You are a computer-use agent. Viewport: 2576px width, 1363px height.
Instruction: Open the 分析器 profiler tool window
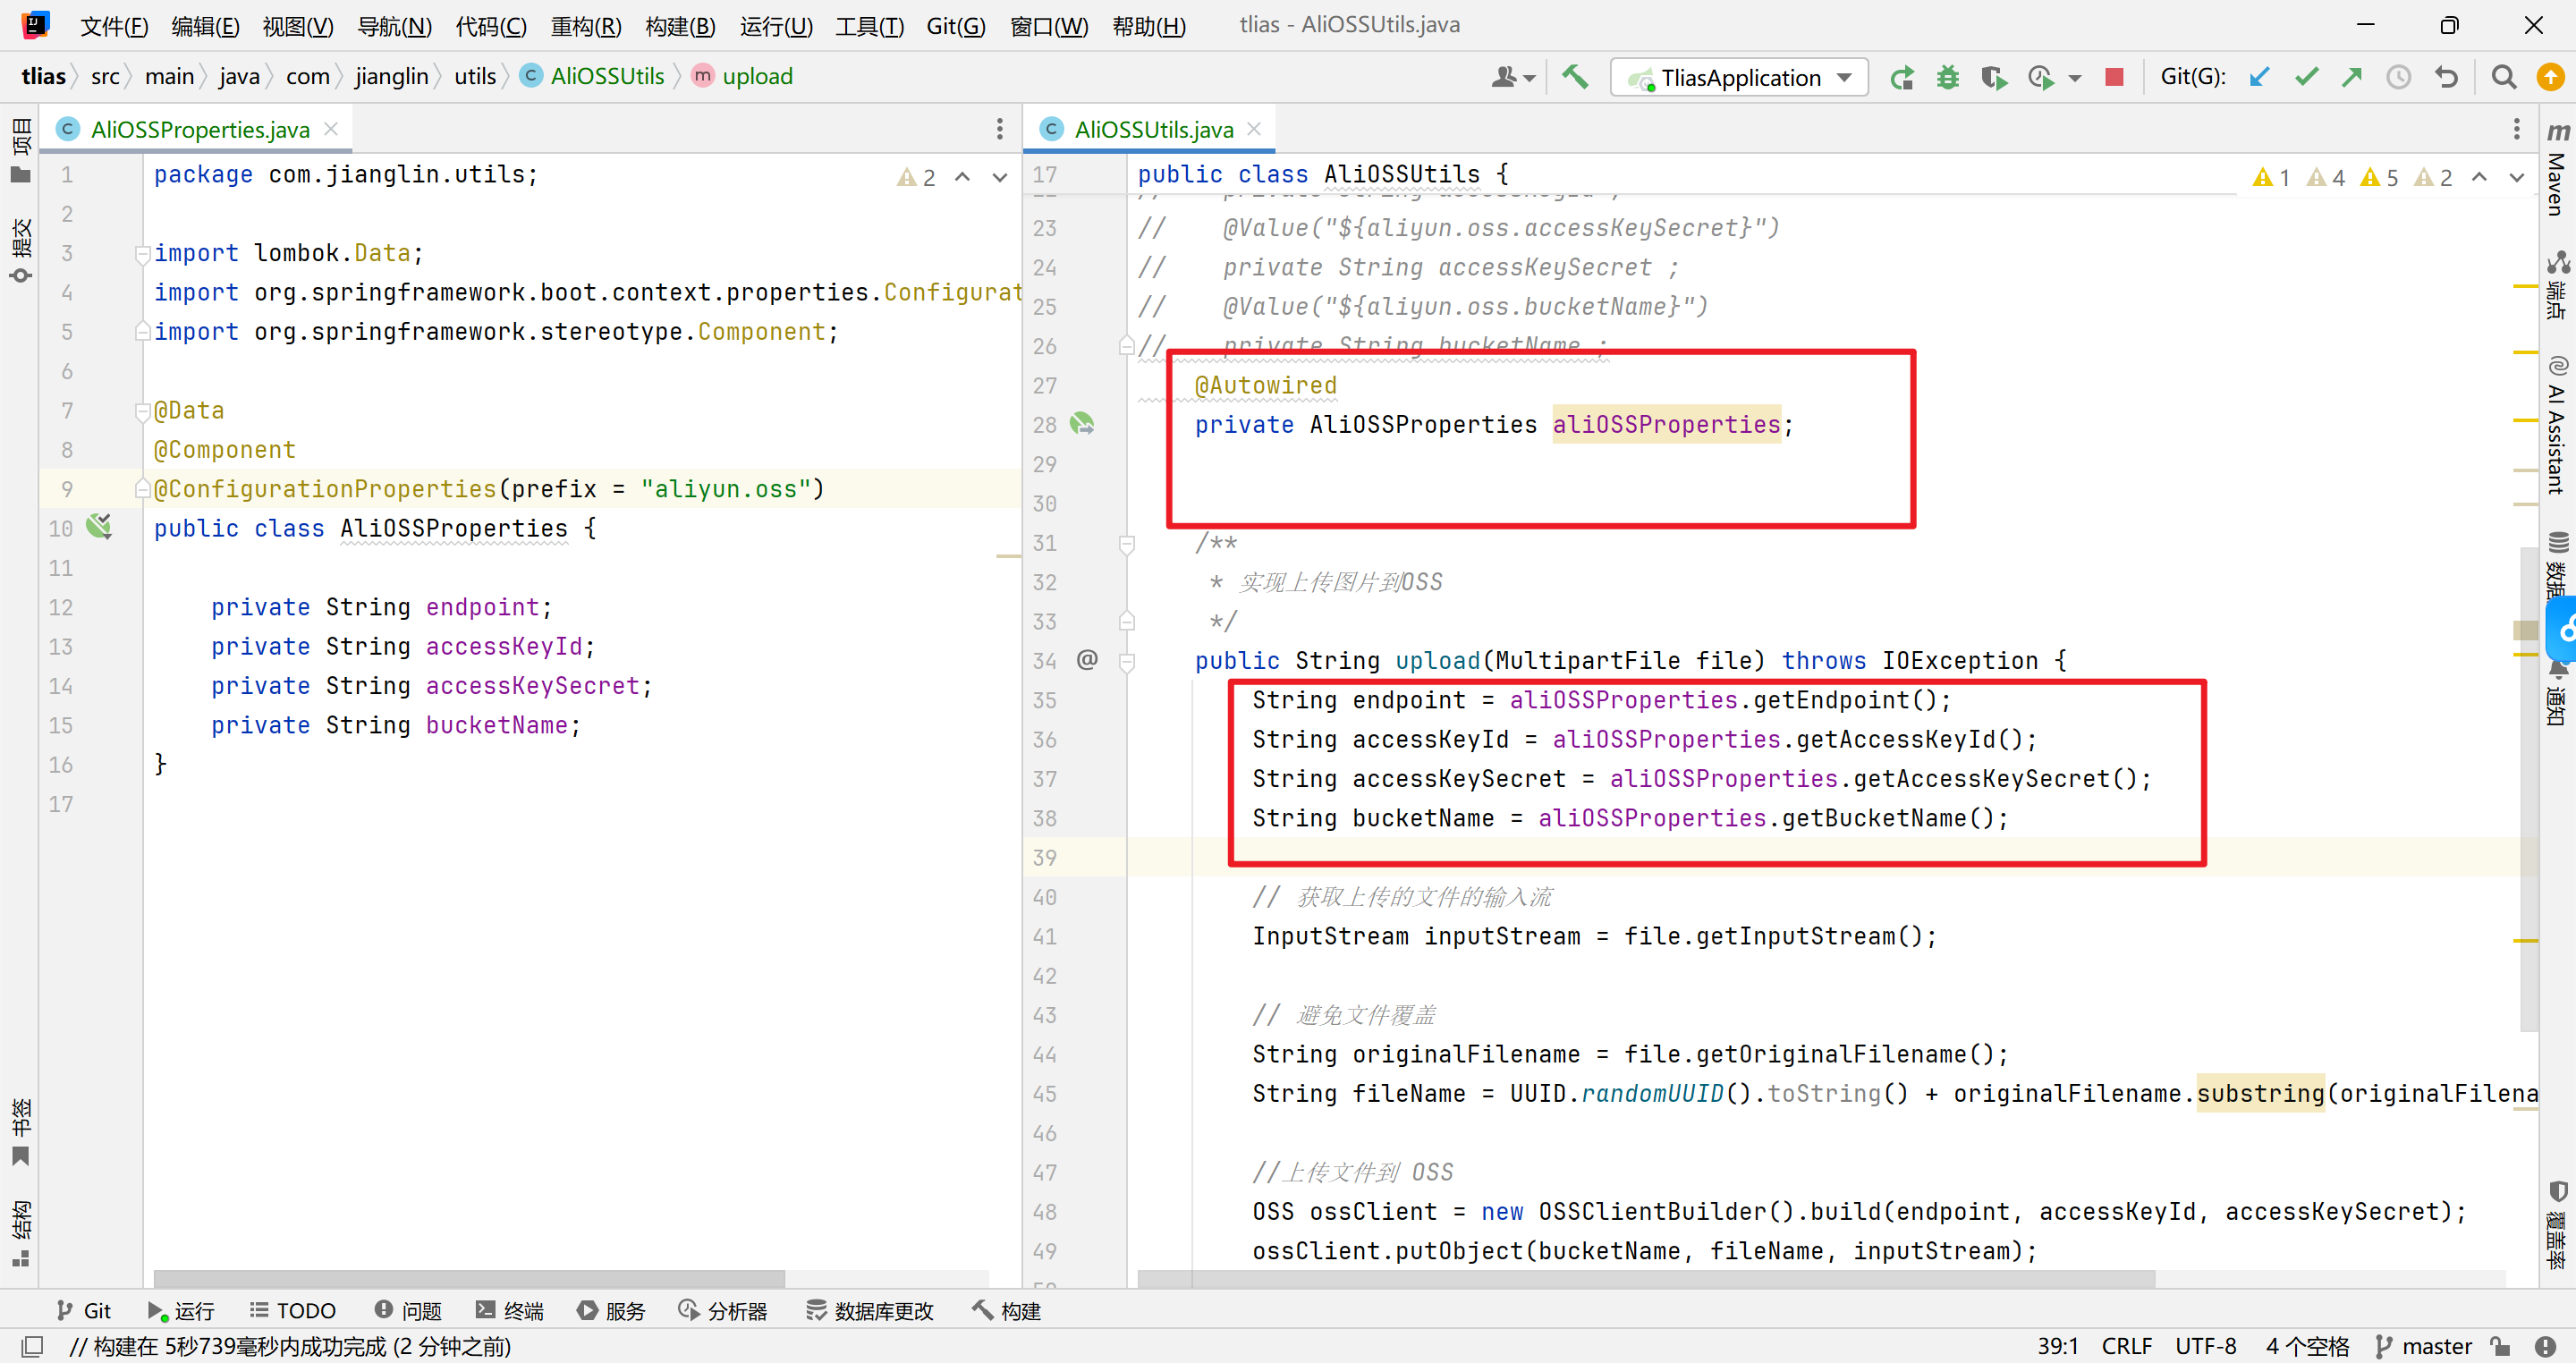(722, 1310)
